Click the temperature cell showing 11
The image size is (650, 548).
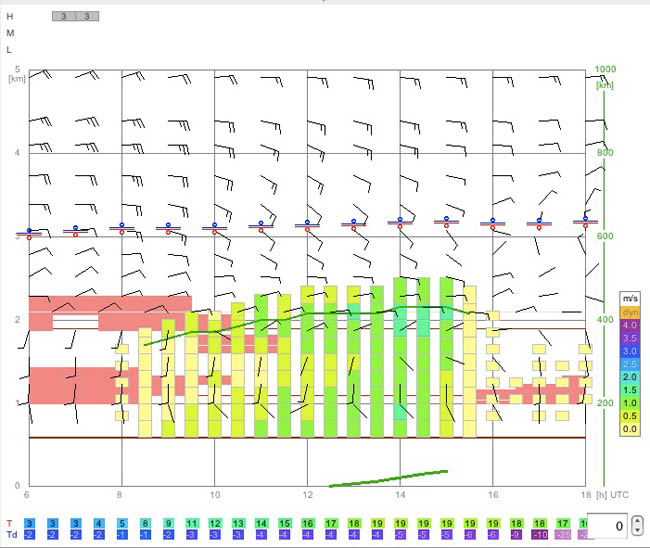pos(192,524)
